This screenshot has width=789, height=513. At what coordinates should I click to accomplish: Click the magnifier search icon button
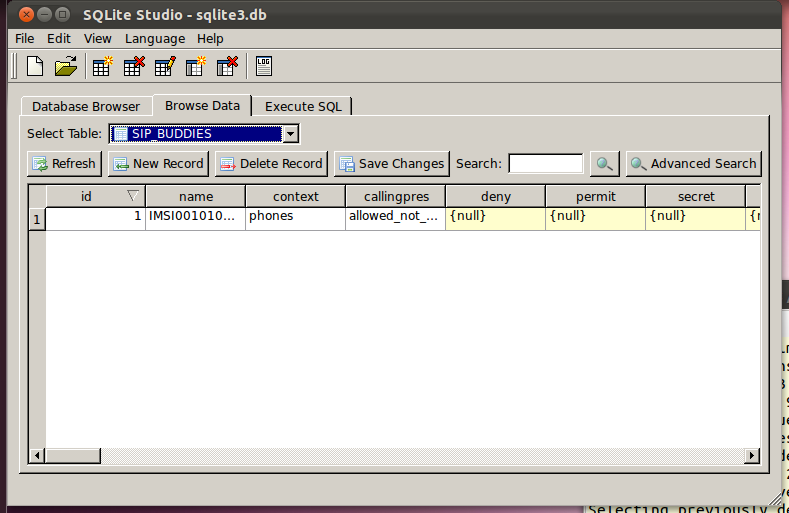click(x=605, y=164)
